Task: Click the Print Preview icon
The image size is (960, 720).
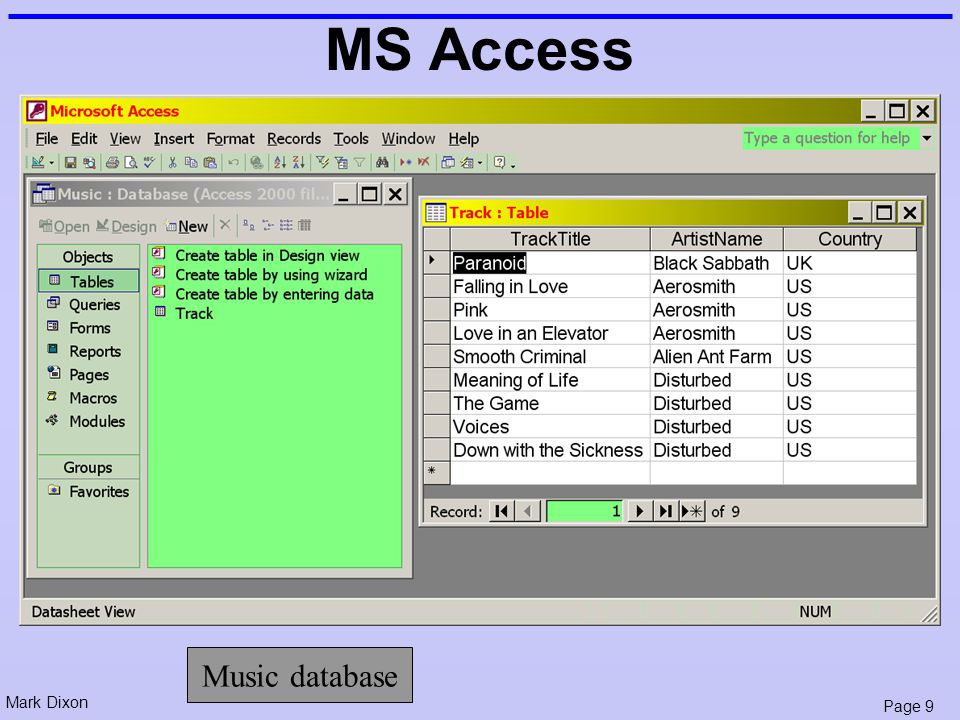Action: coord(130,162)
